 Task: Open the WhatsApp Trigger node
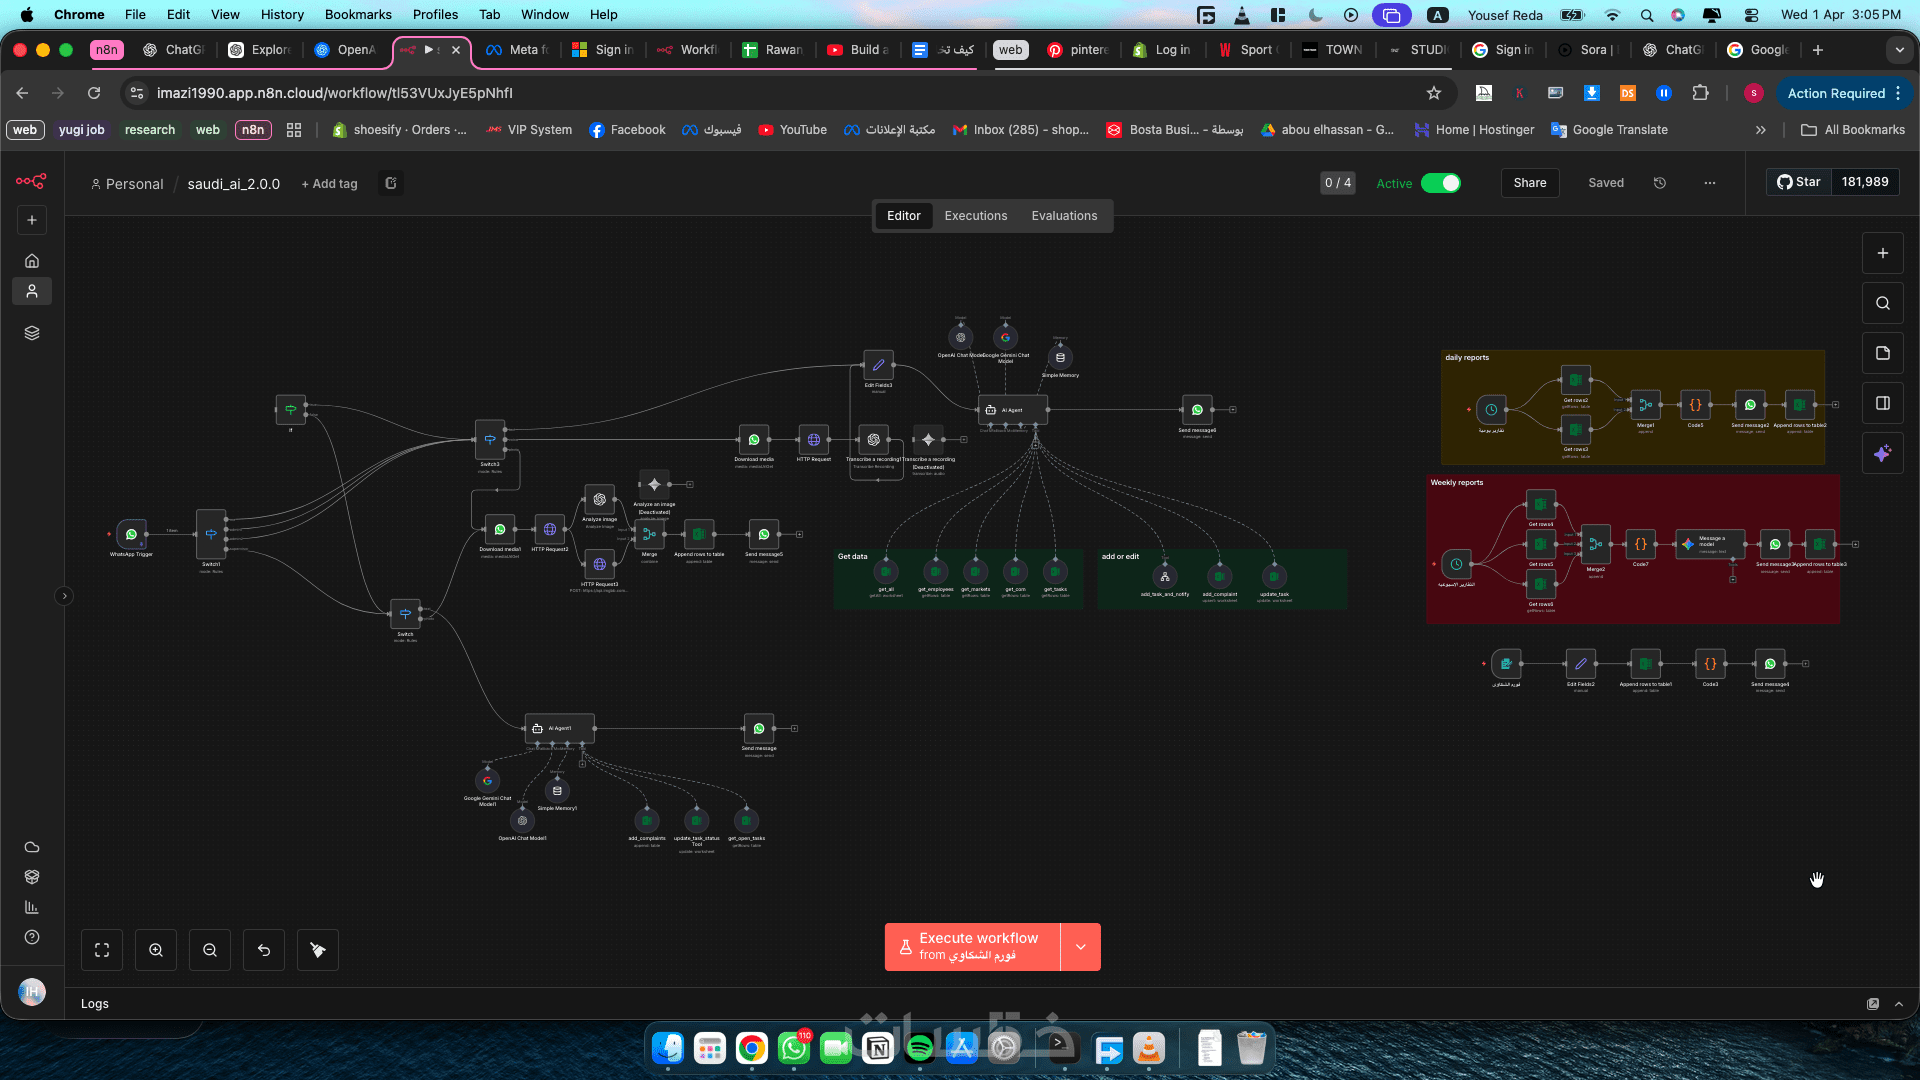point(131,534)
